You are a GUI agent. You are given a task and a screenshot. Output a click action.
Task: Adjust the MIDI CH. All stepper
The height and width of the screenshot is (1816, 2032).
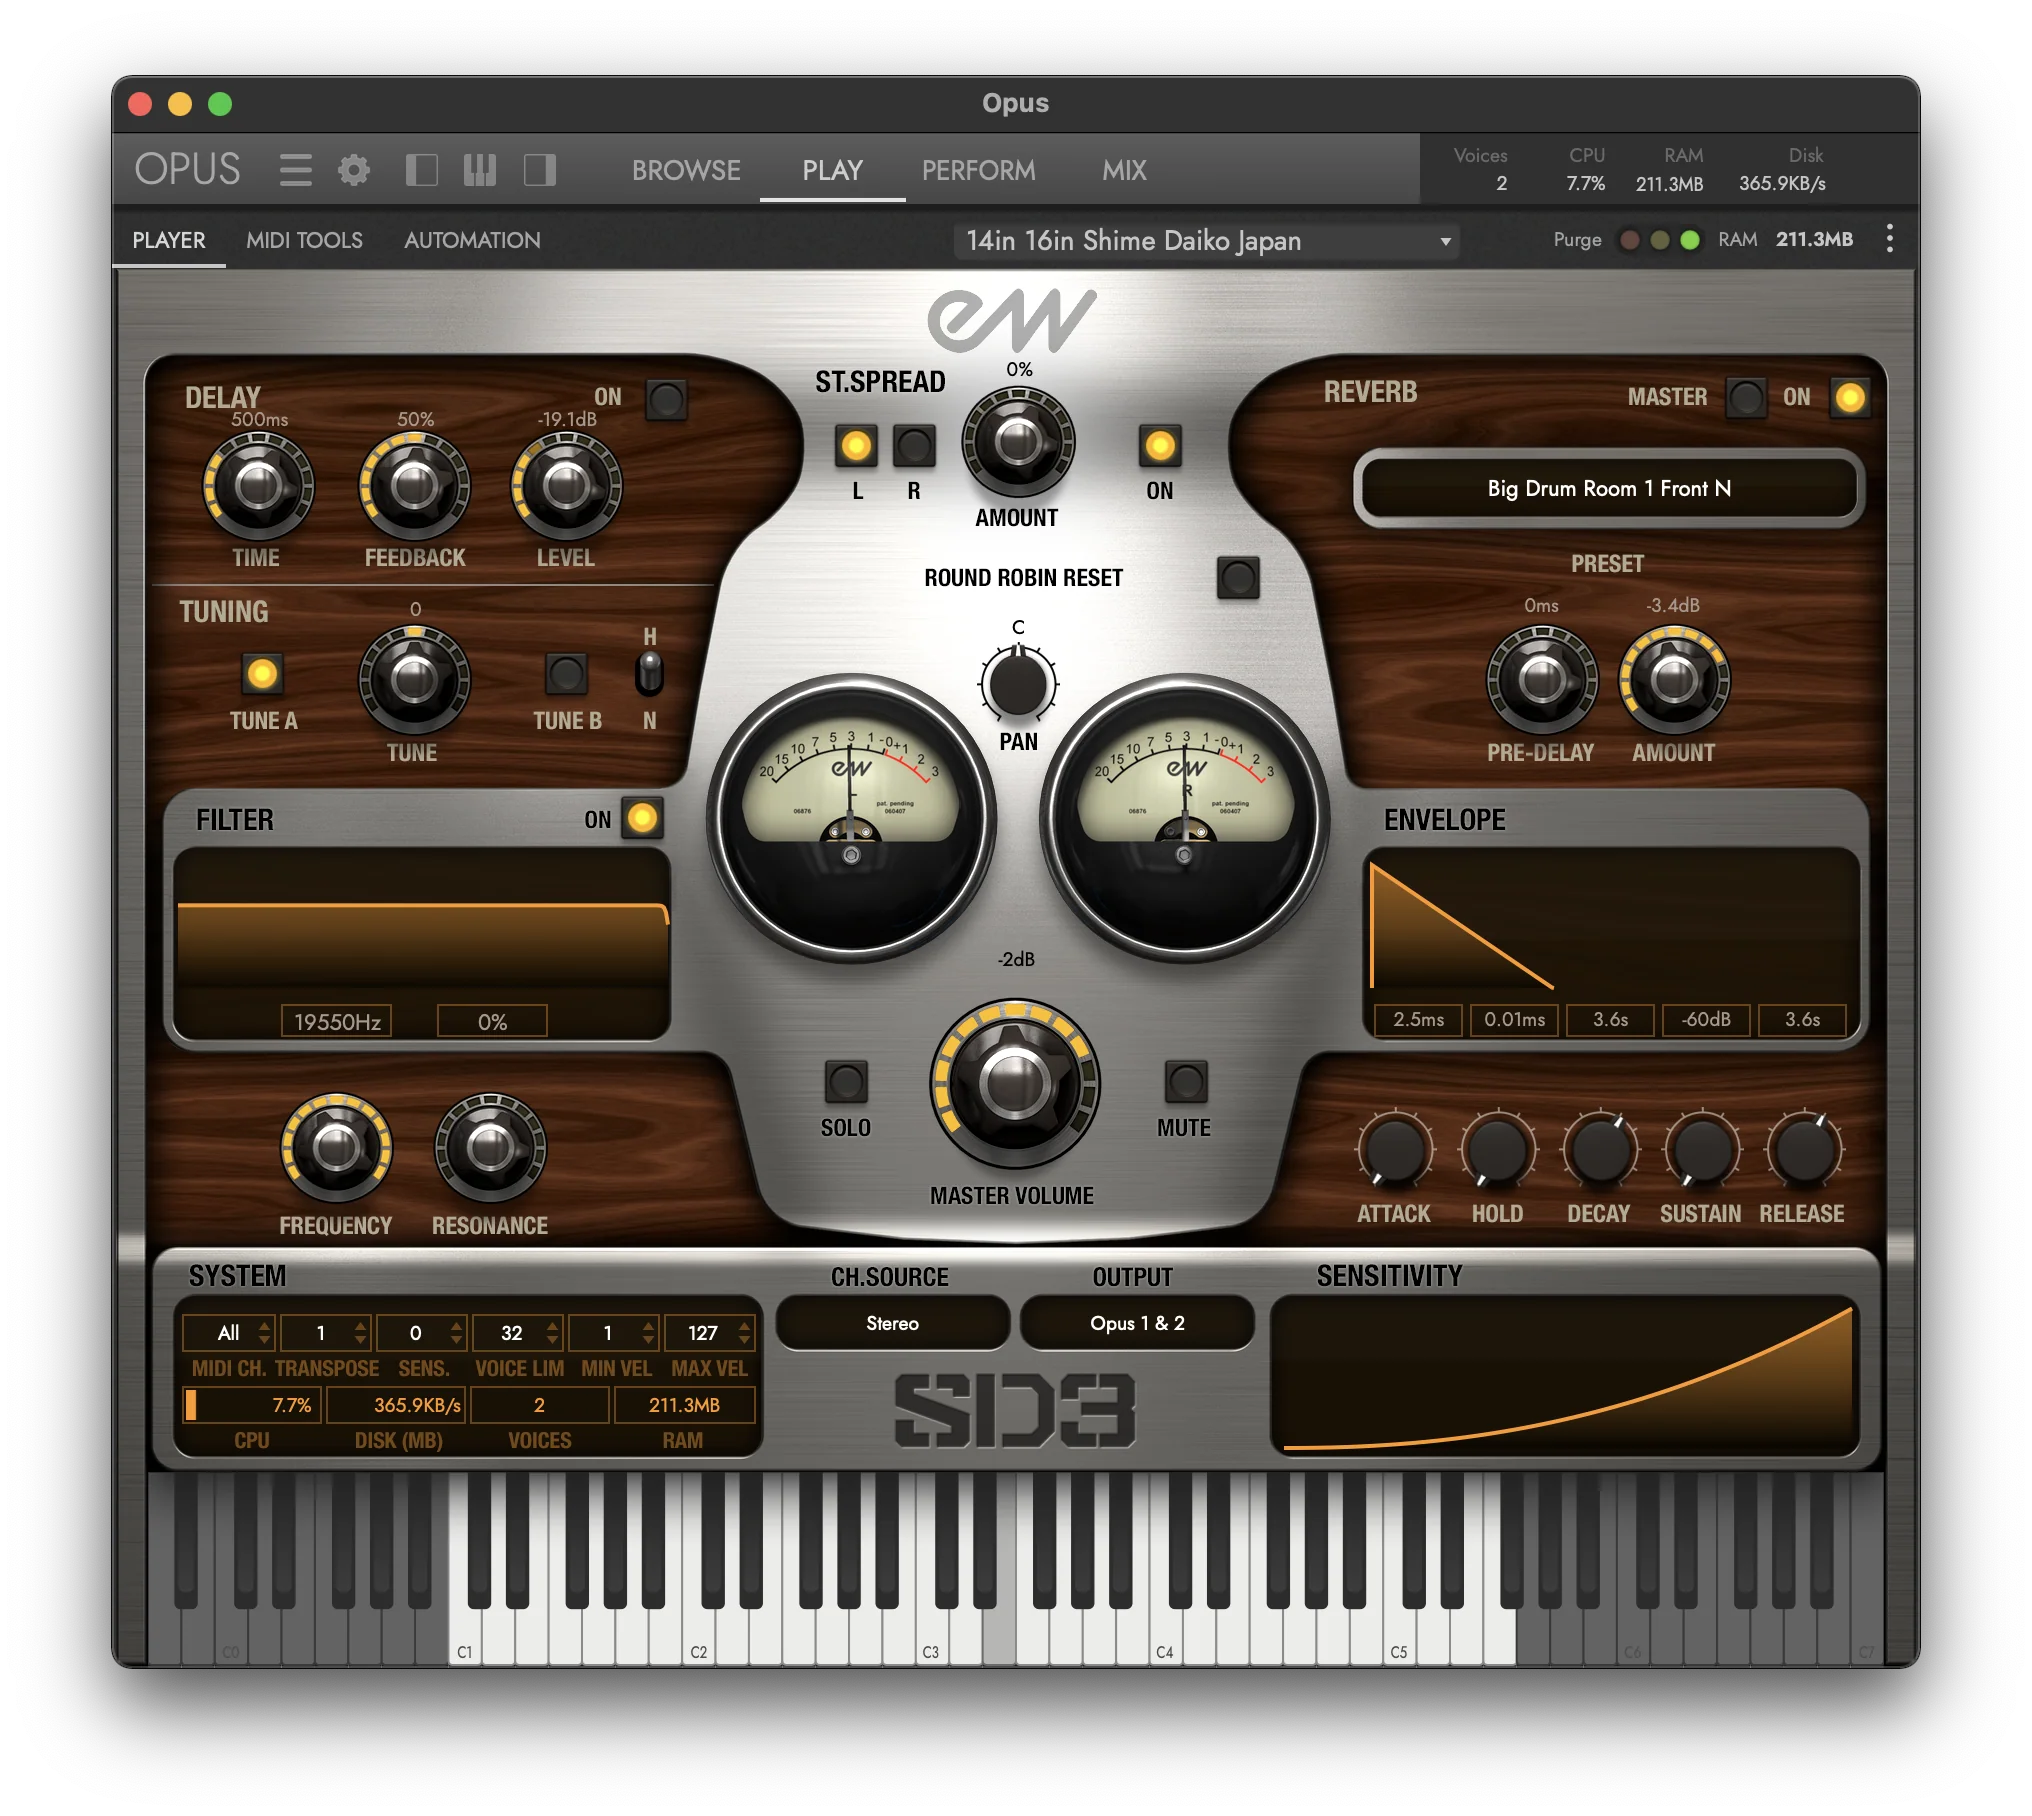(x=264, y=1333)
